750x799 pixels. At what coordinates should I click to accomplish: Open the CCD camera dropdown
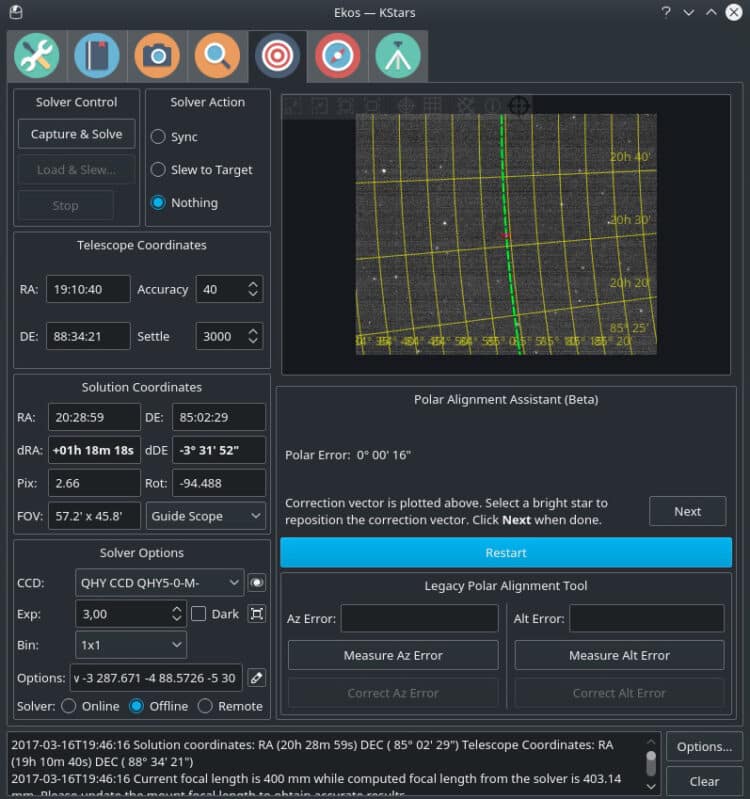coord(159,582)
